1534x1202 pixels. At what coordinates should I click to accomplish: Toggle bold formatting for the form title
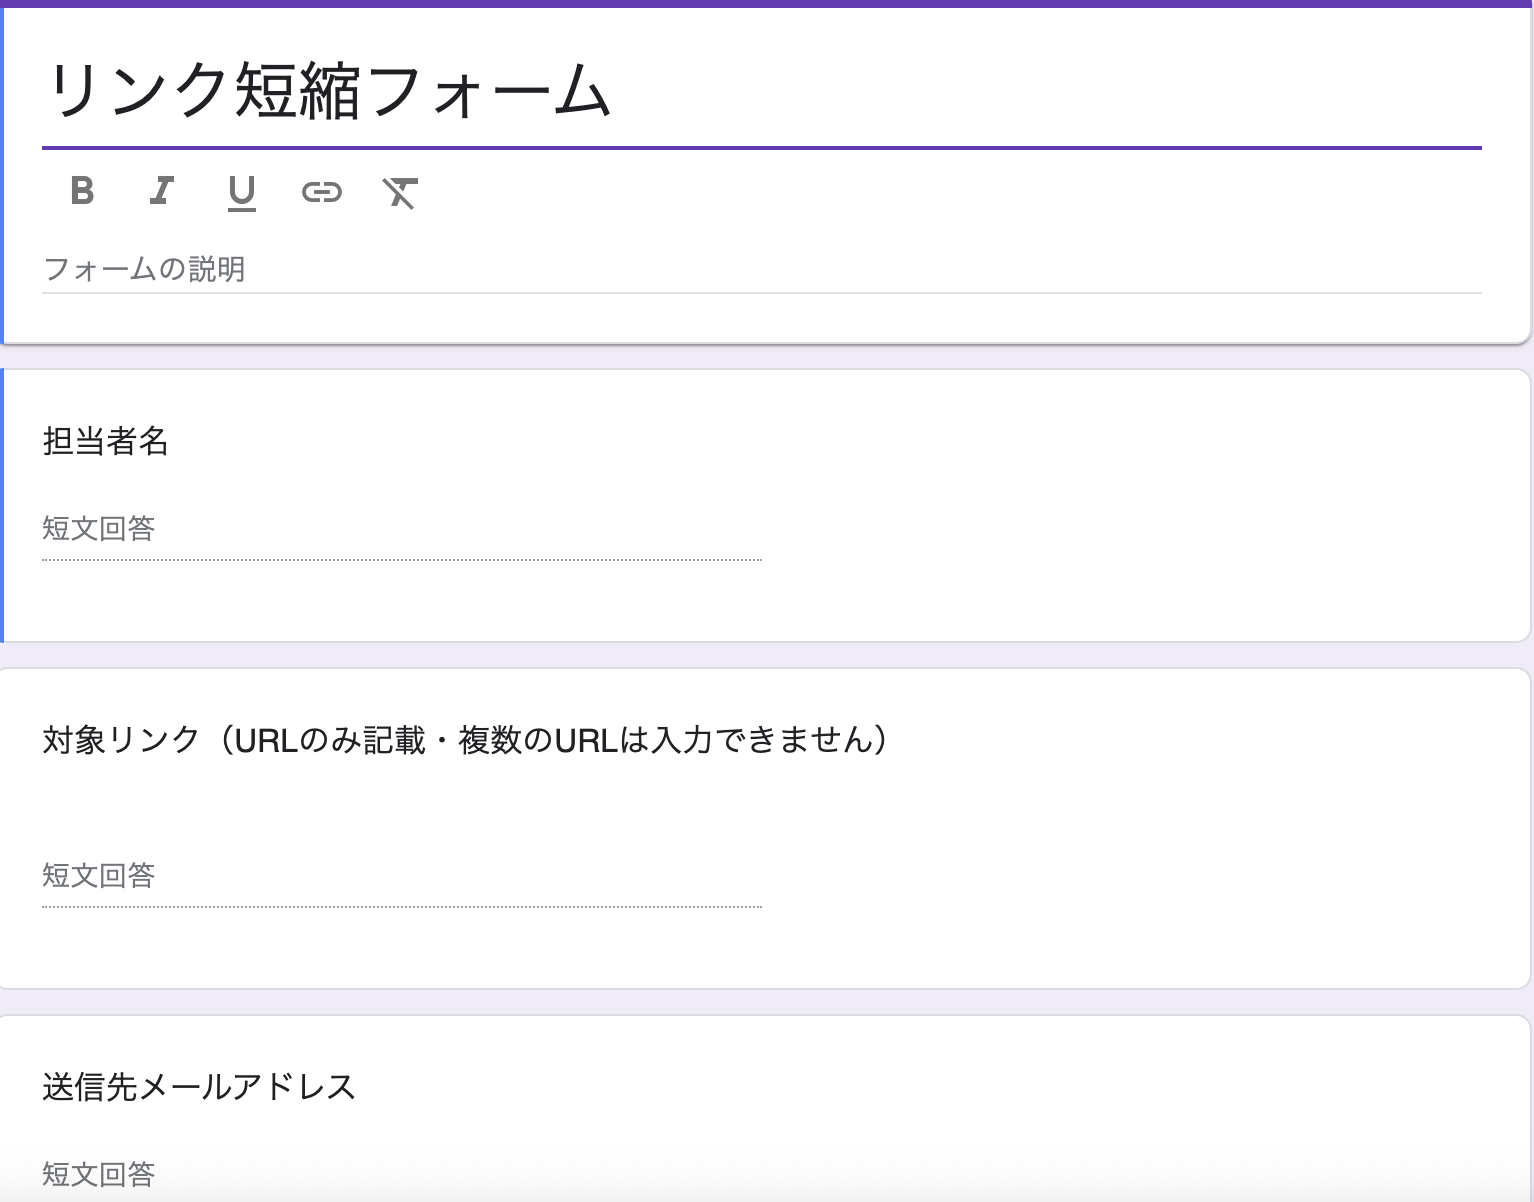tap(82, 190)
